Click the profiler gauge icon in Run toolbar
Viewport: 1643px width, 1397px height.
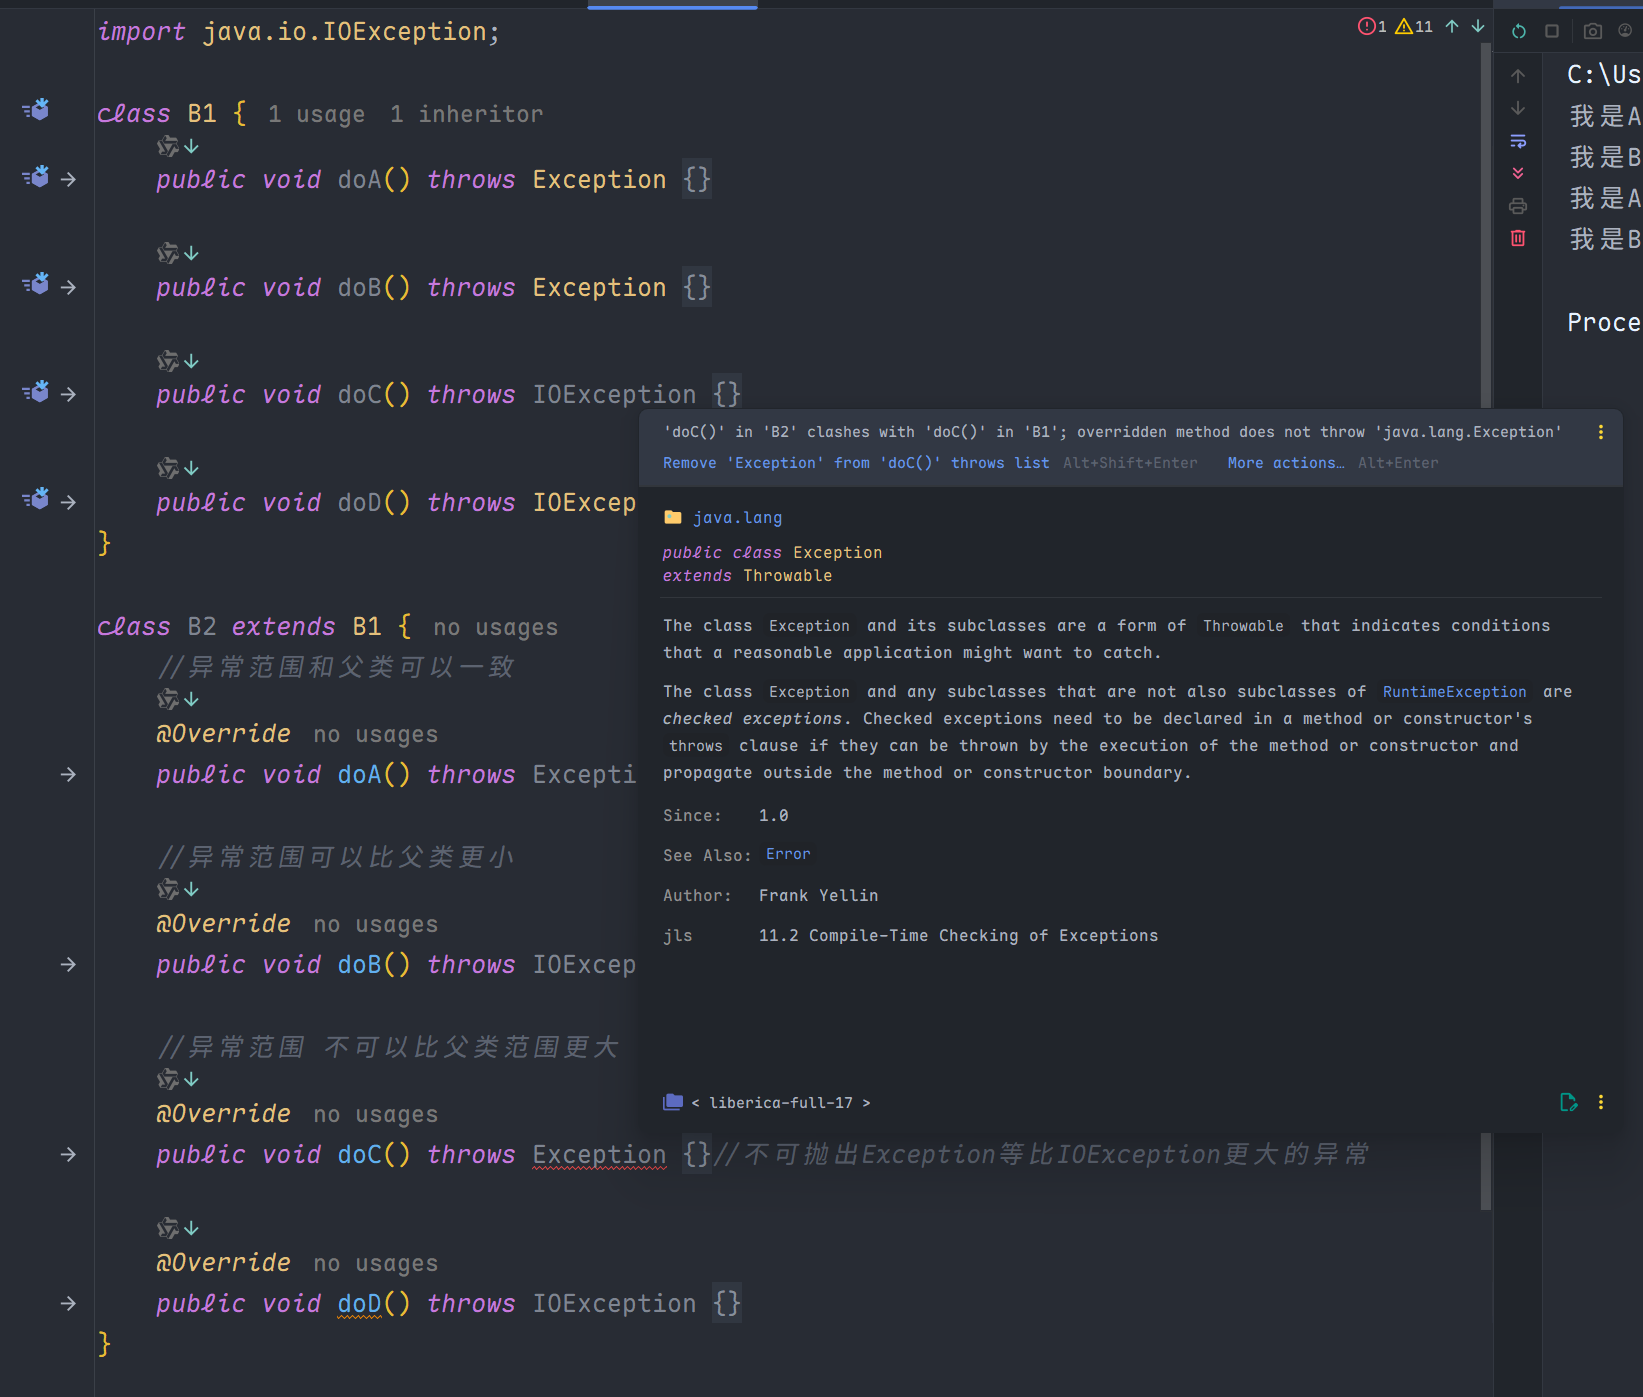point(1625,31)
